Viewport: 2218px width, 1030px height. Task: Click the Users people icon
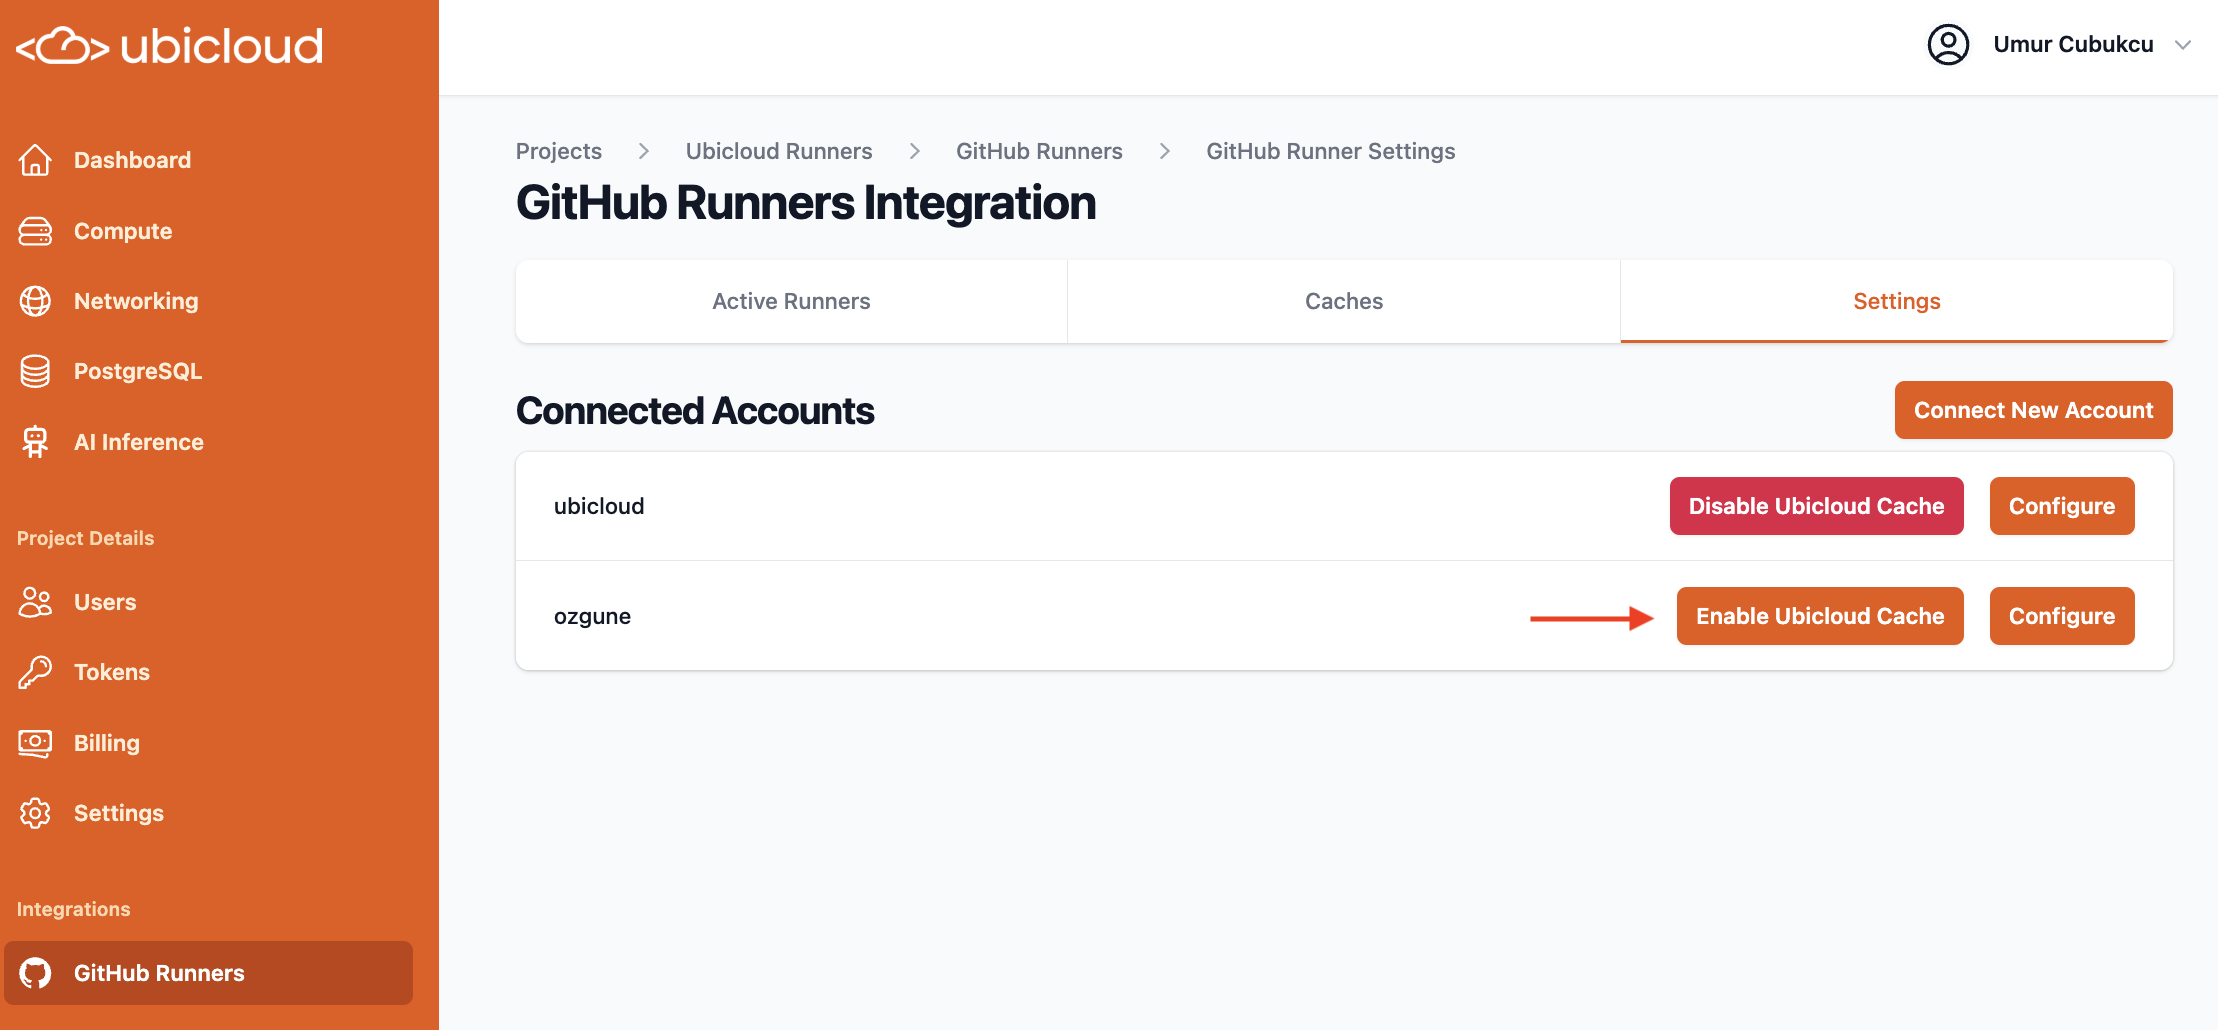tap(35, 602)
